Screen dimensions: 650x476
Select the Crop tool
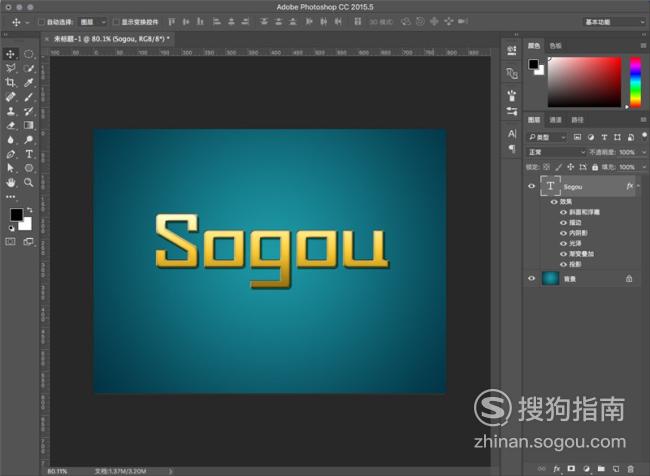click(10, 82)
